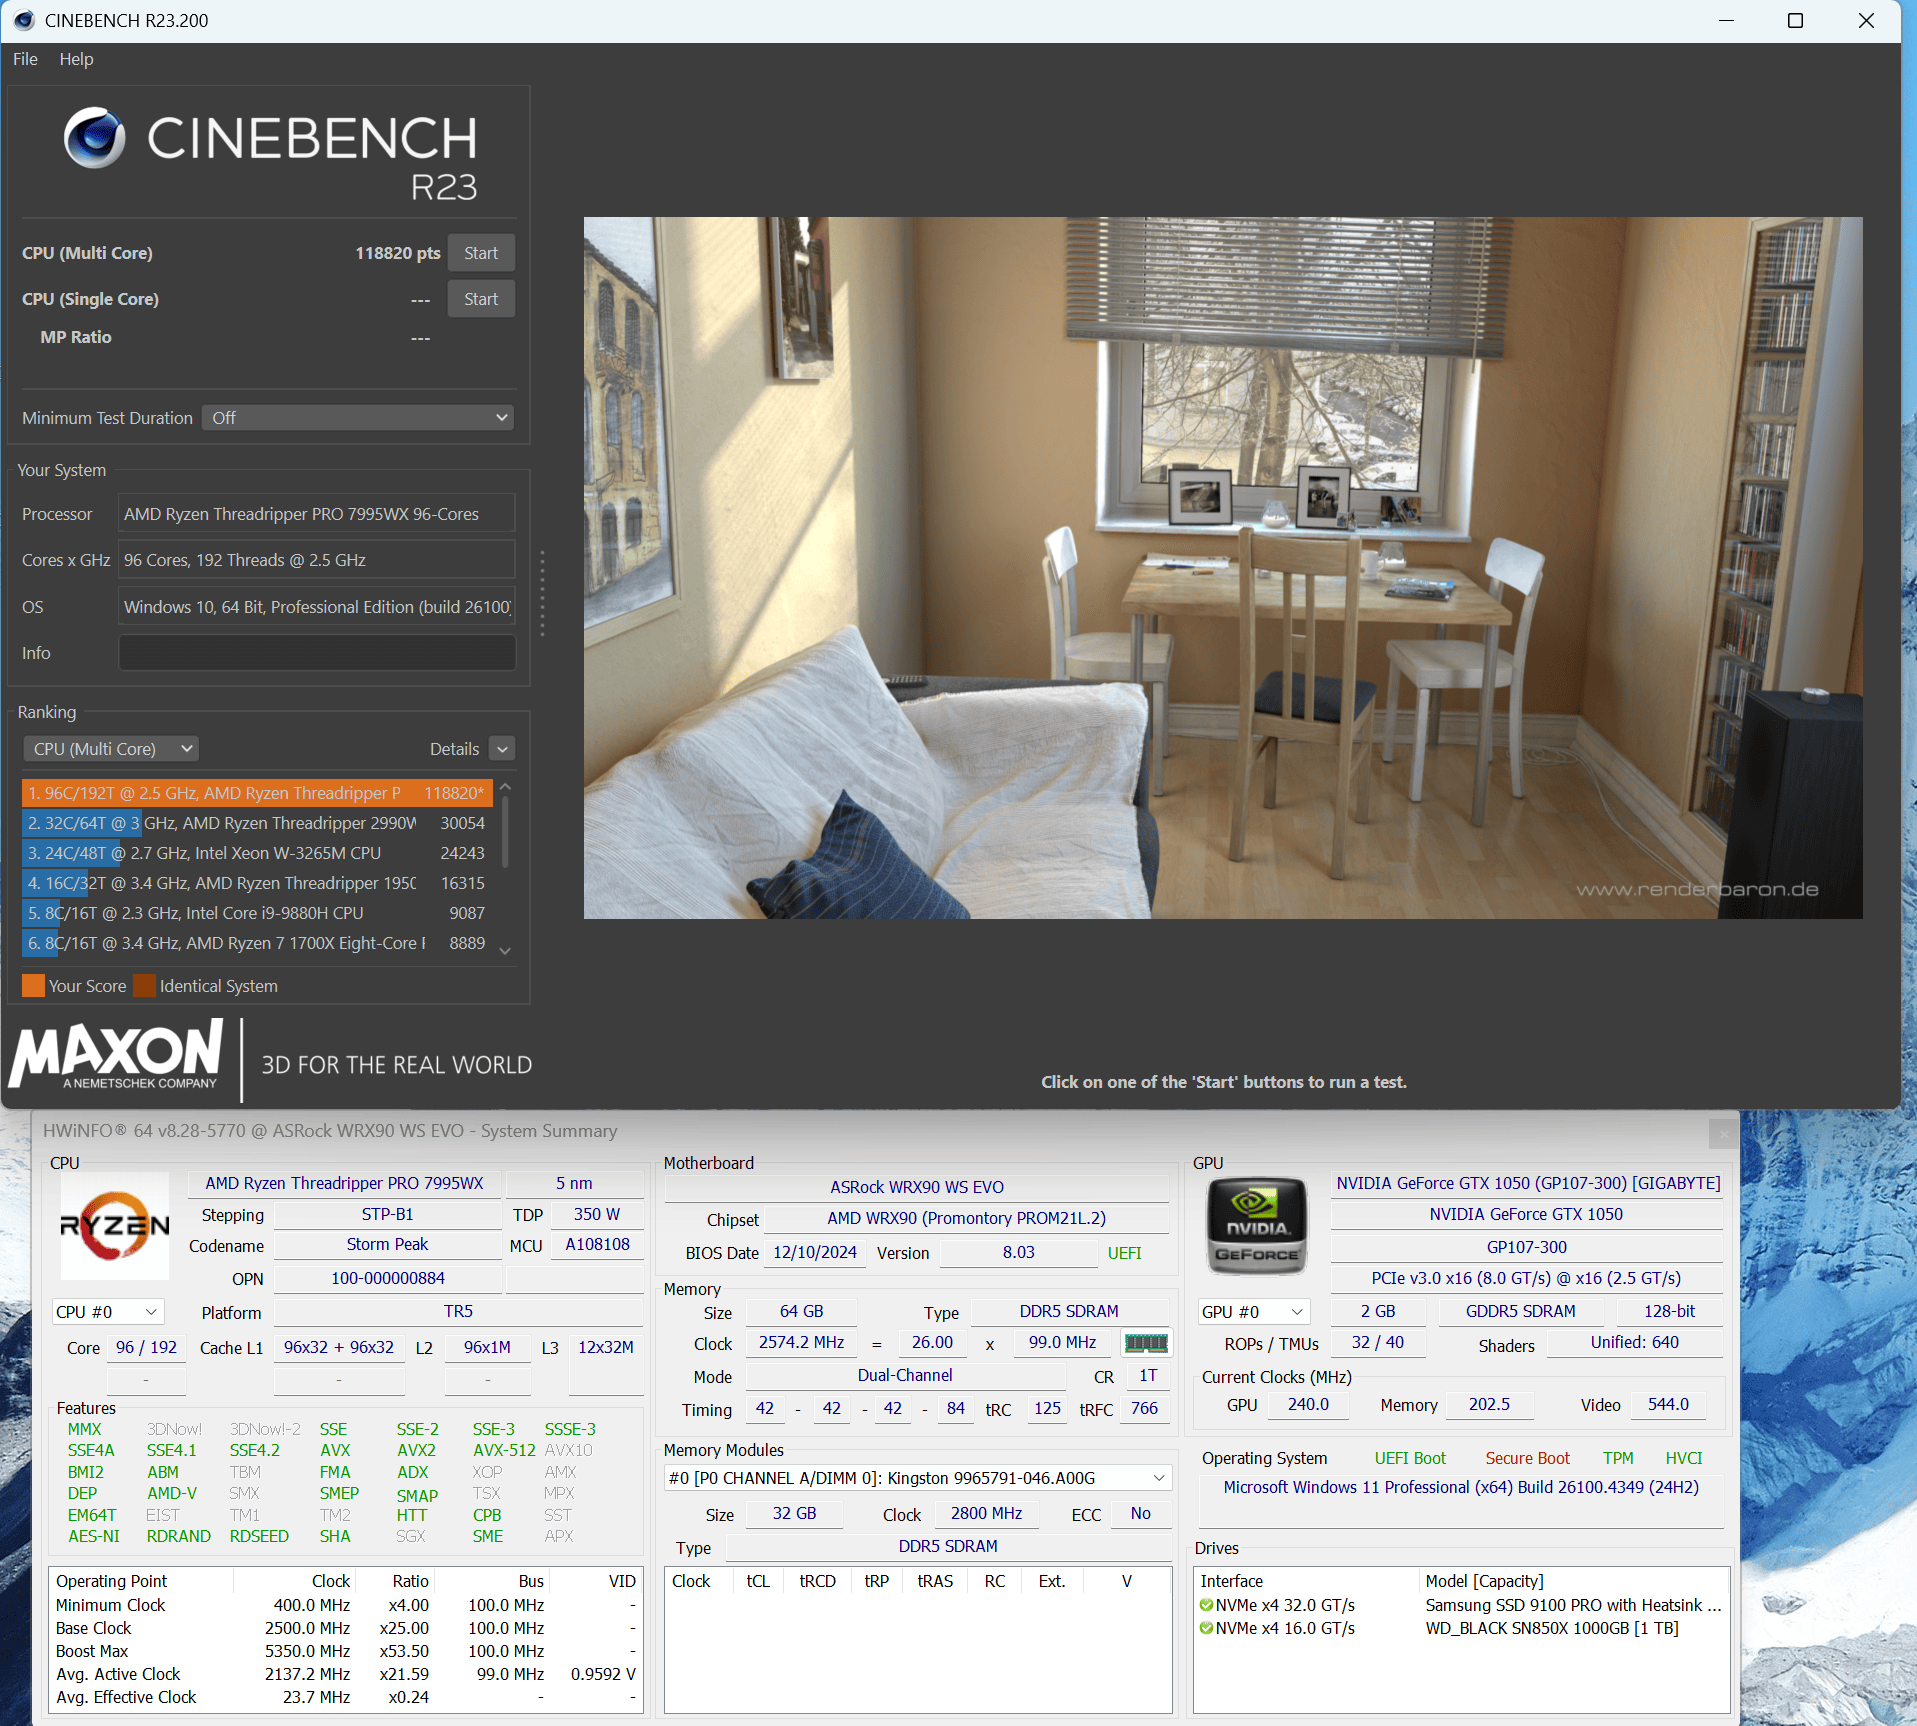This screenshot has height=1726, width=1917.
Task: Click the empty Info input field
Action: (317, 653)
